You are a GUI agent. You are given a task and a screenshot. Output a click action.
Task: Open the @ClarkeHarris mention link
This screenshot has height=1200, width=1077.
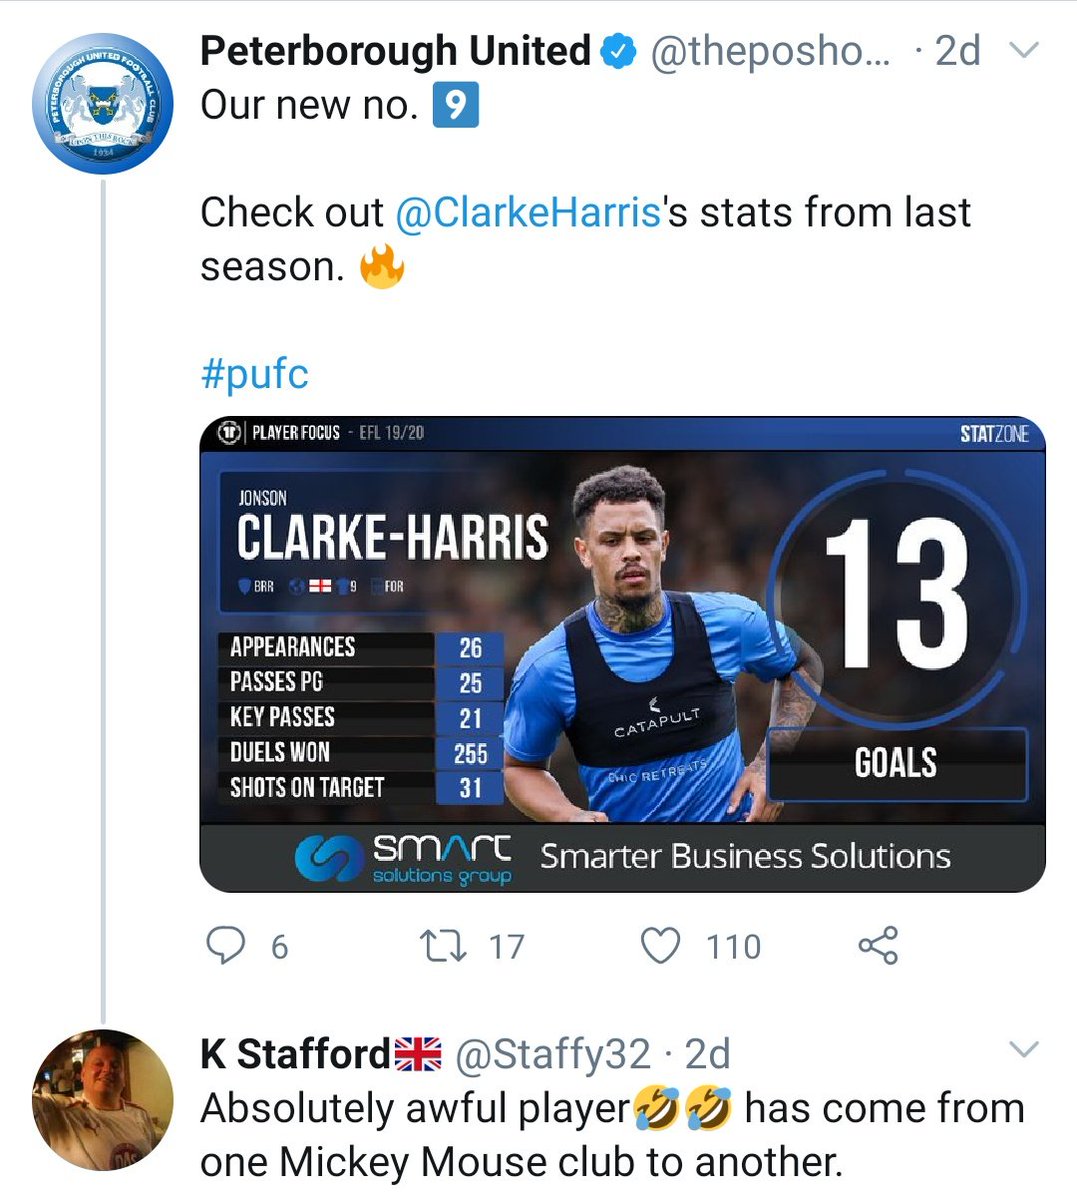pos(528,212)
